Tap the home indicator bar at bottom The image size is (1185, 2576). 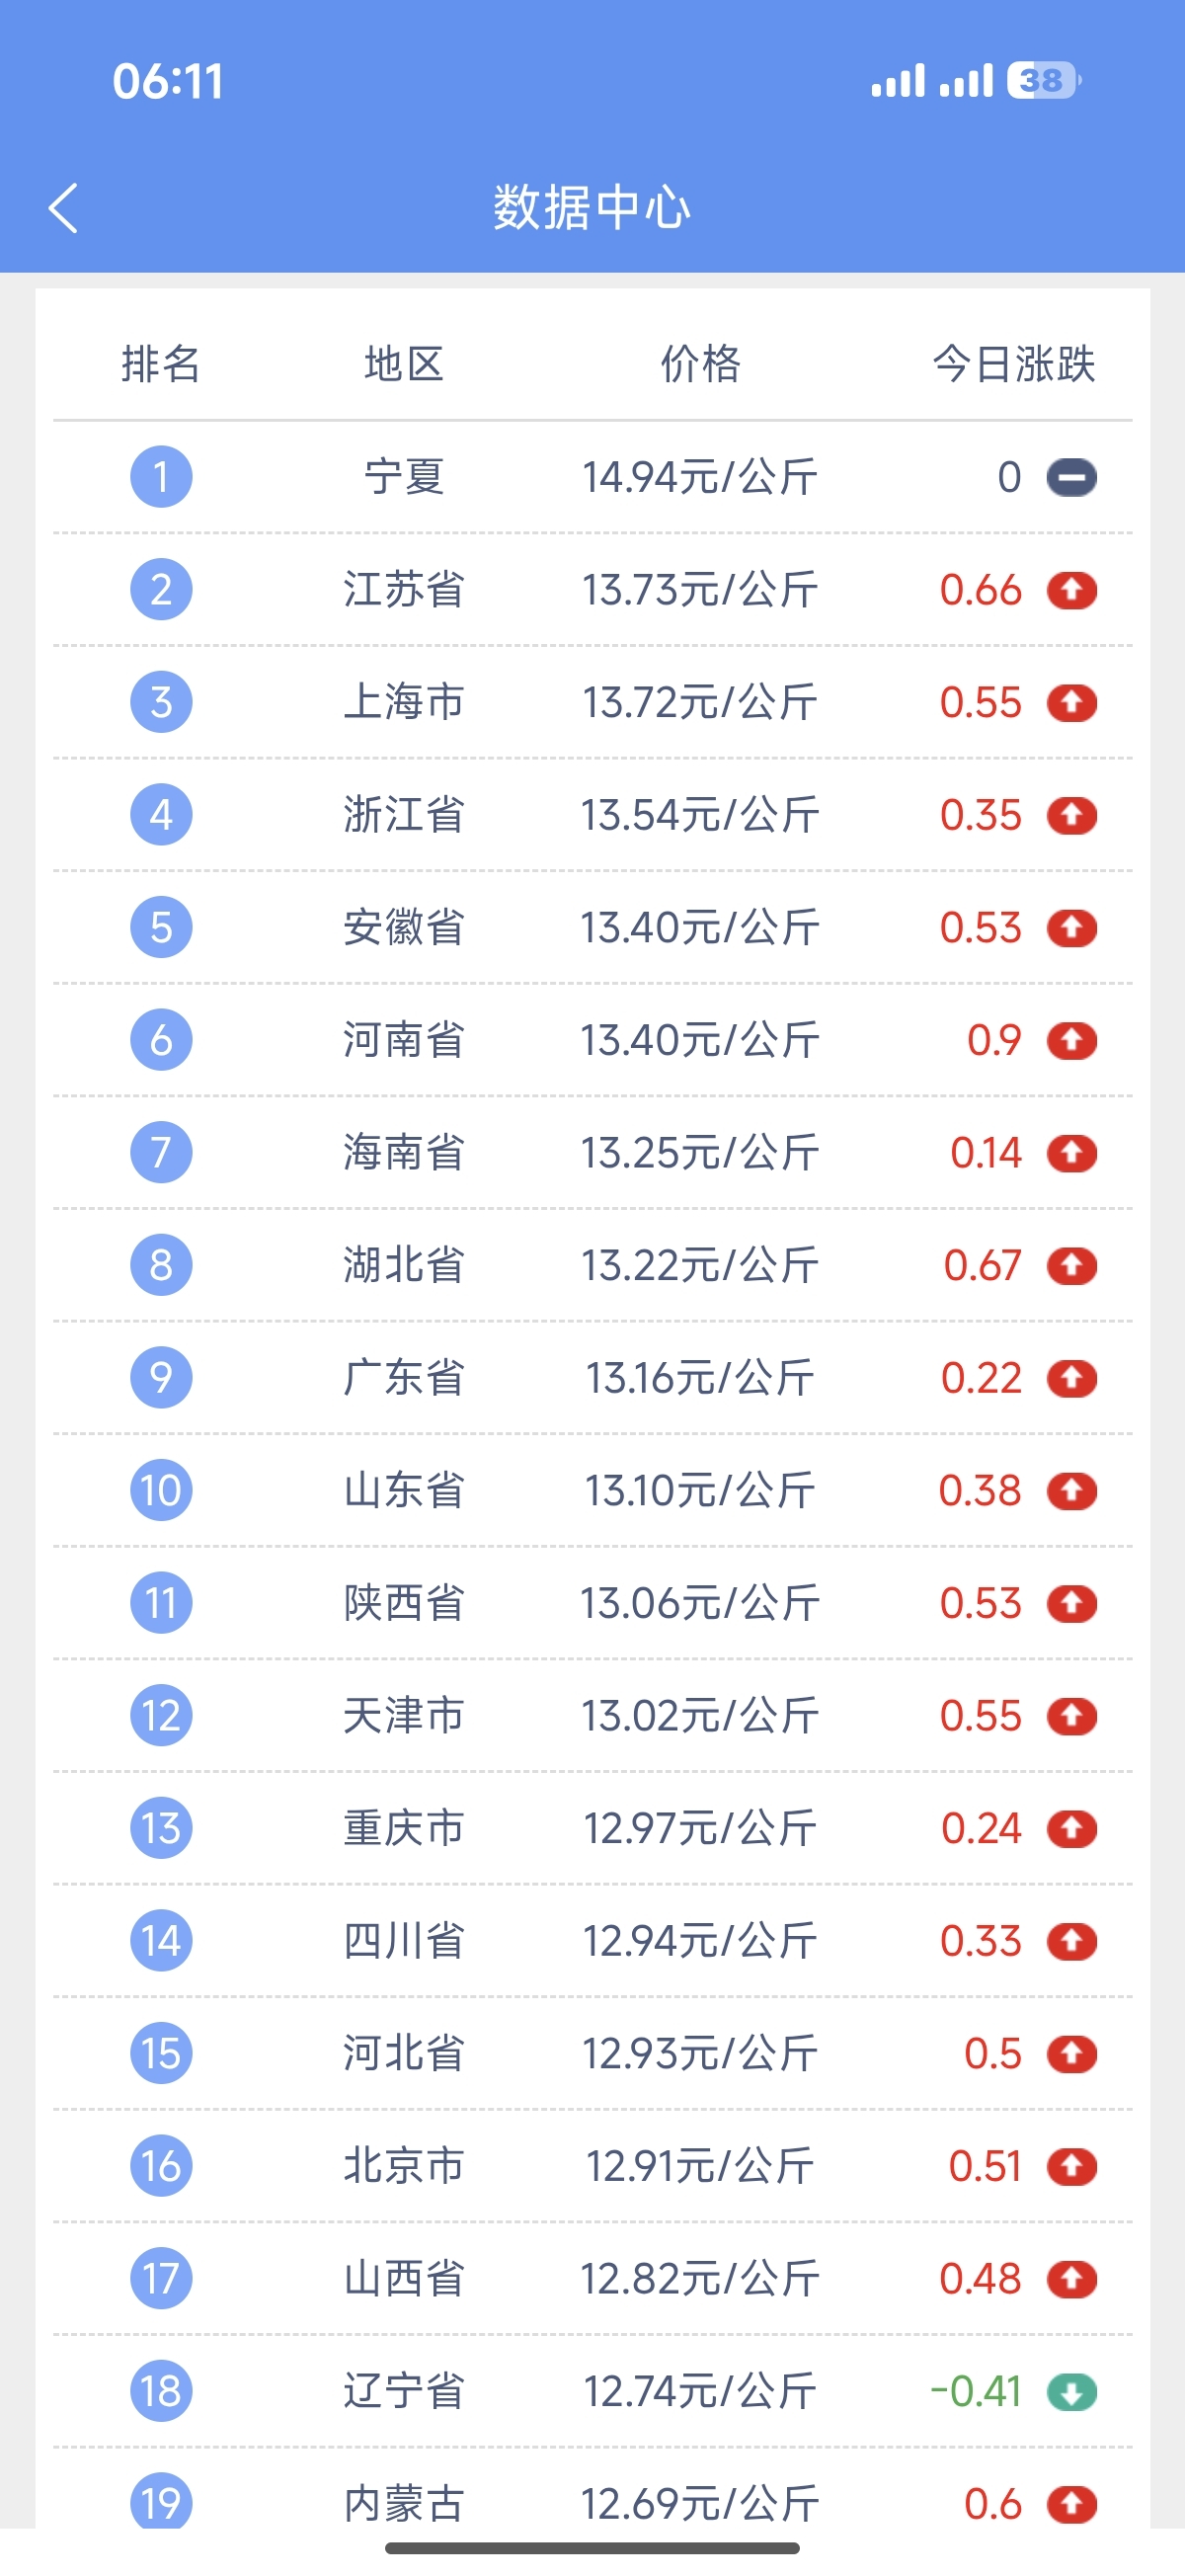[592, 2548]
